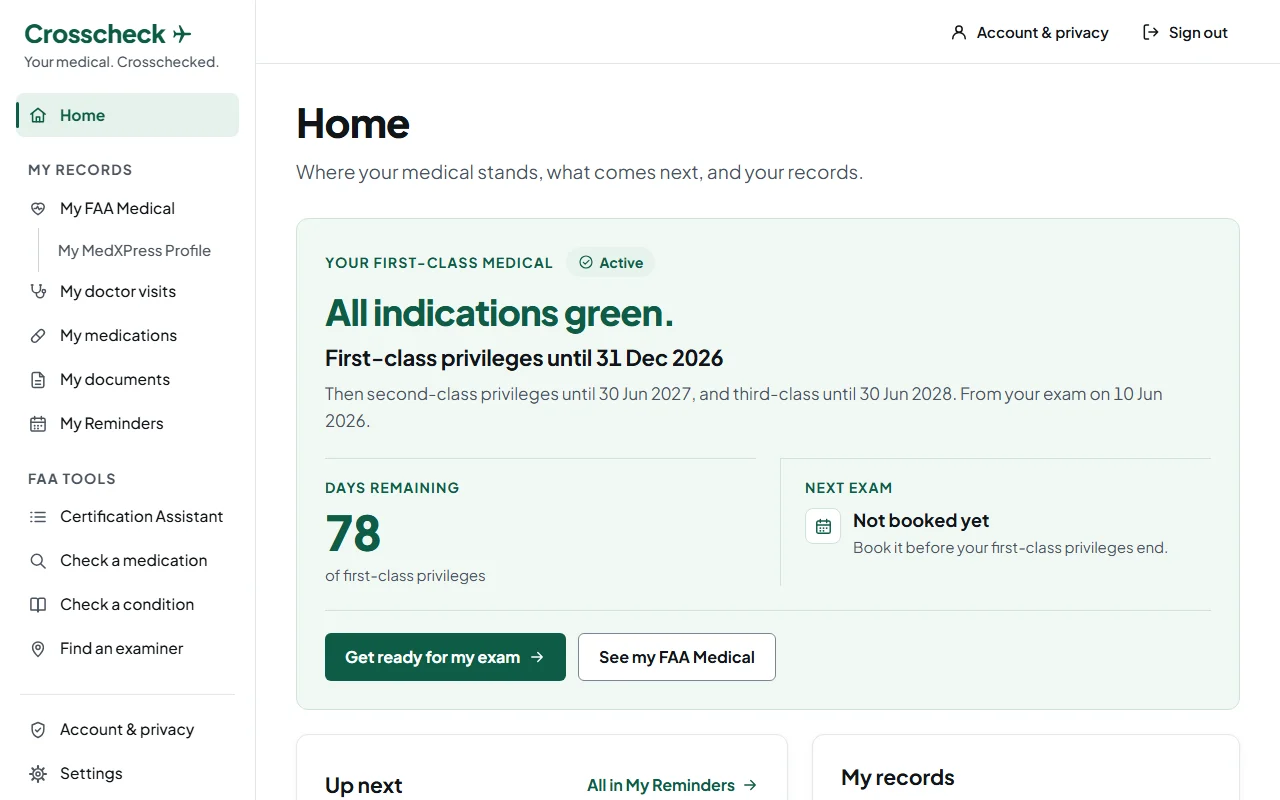
Task: Click the map pin icon for Find an examiner
Action: click(38, 648)
